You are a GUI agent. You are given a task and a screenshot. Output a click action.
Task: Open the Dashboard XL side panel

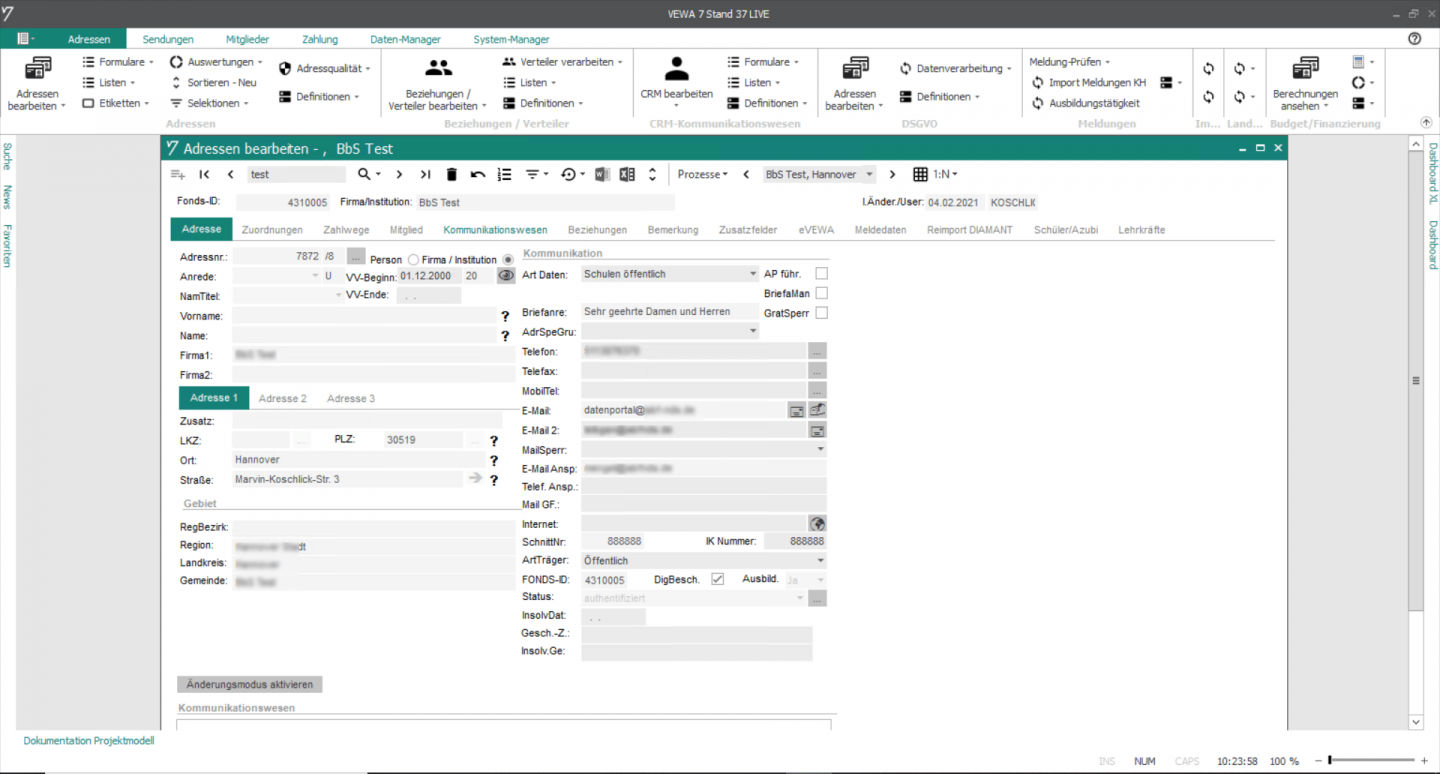point(1432,173)
